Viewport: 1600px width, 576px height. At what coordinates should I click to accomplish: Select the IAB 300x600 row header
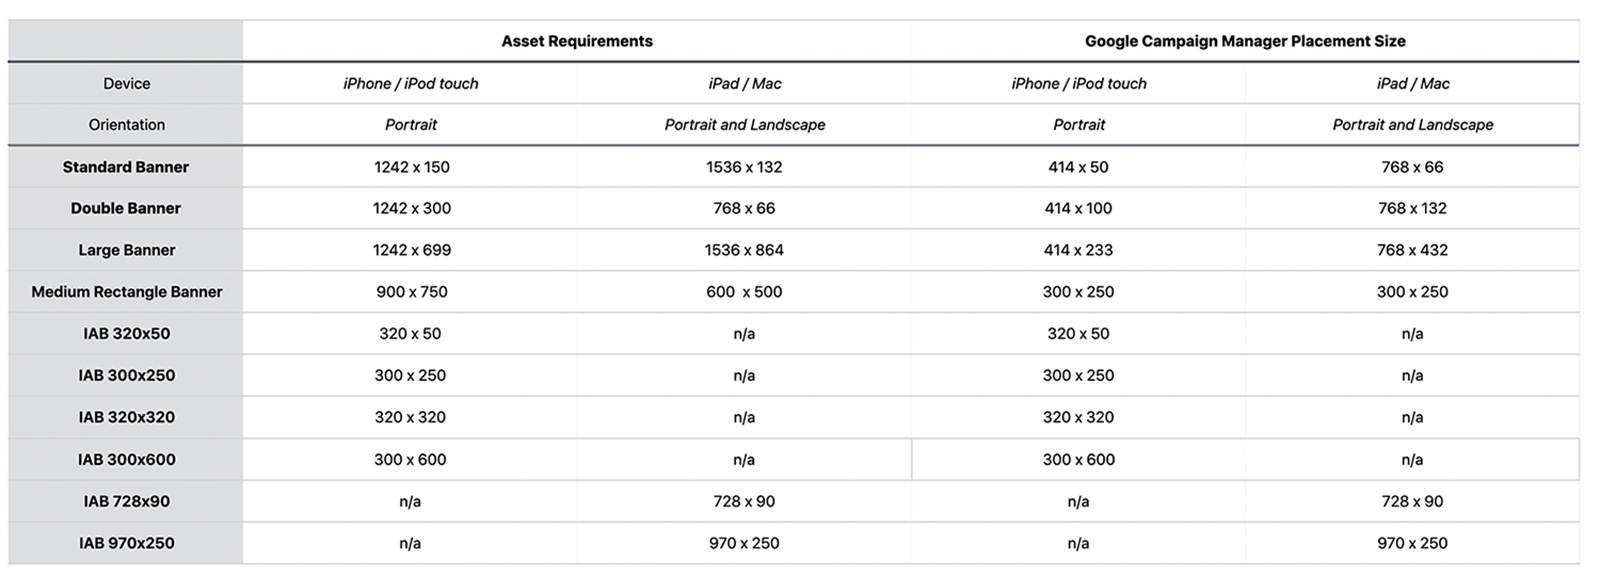(126, 460)
